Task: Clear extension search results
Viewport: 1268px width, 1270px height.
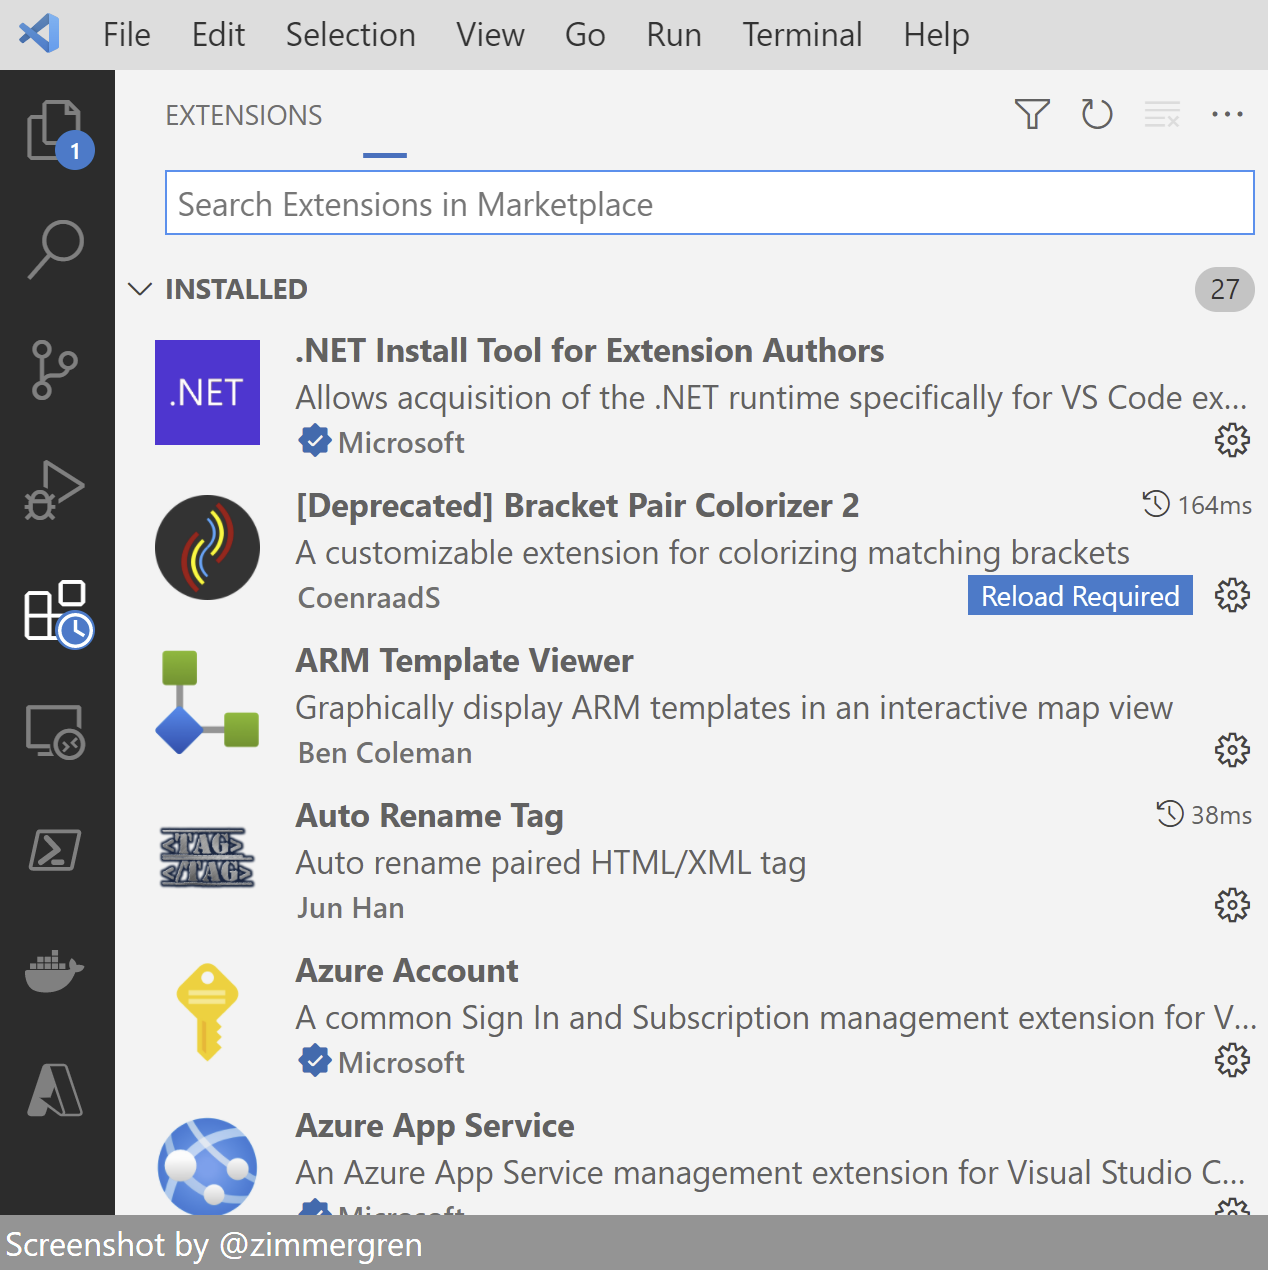Action: tap(1162, 114)
